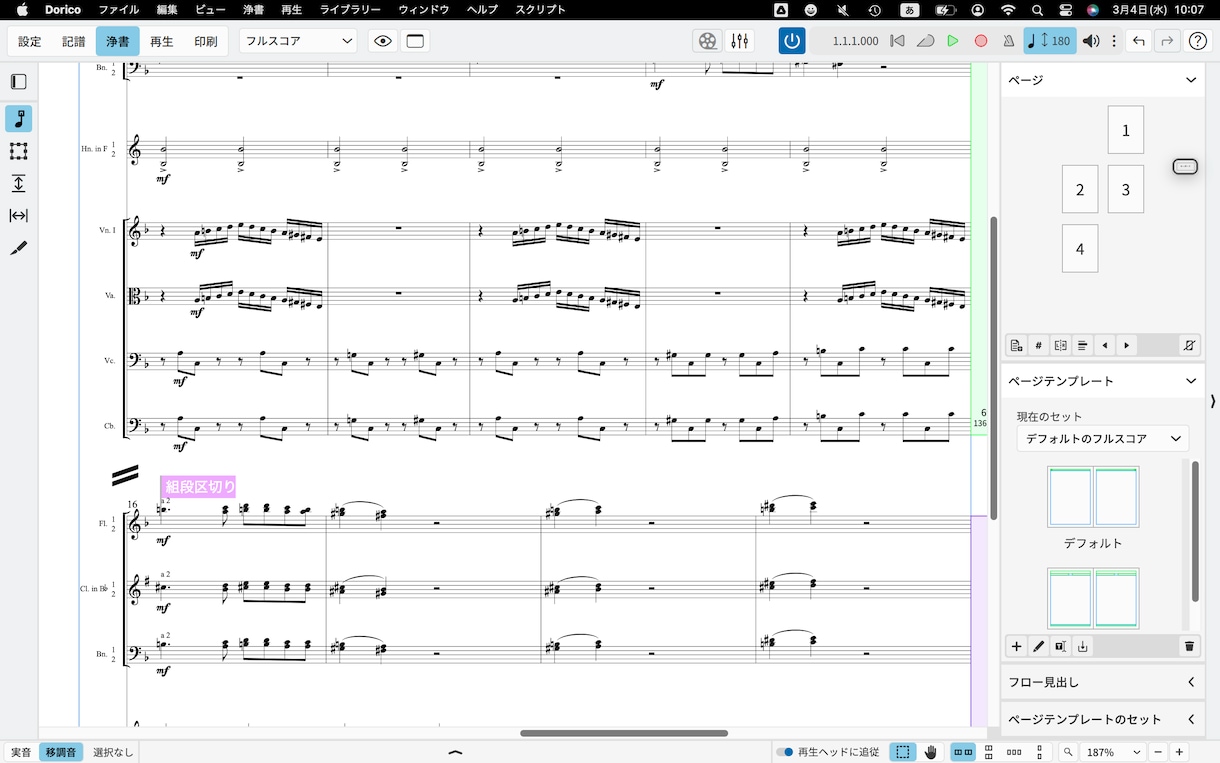Click the Insert Pages icon
This screenshot has height=763, width=1220.
[x=1016, y=346]
